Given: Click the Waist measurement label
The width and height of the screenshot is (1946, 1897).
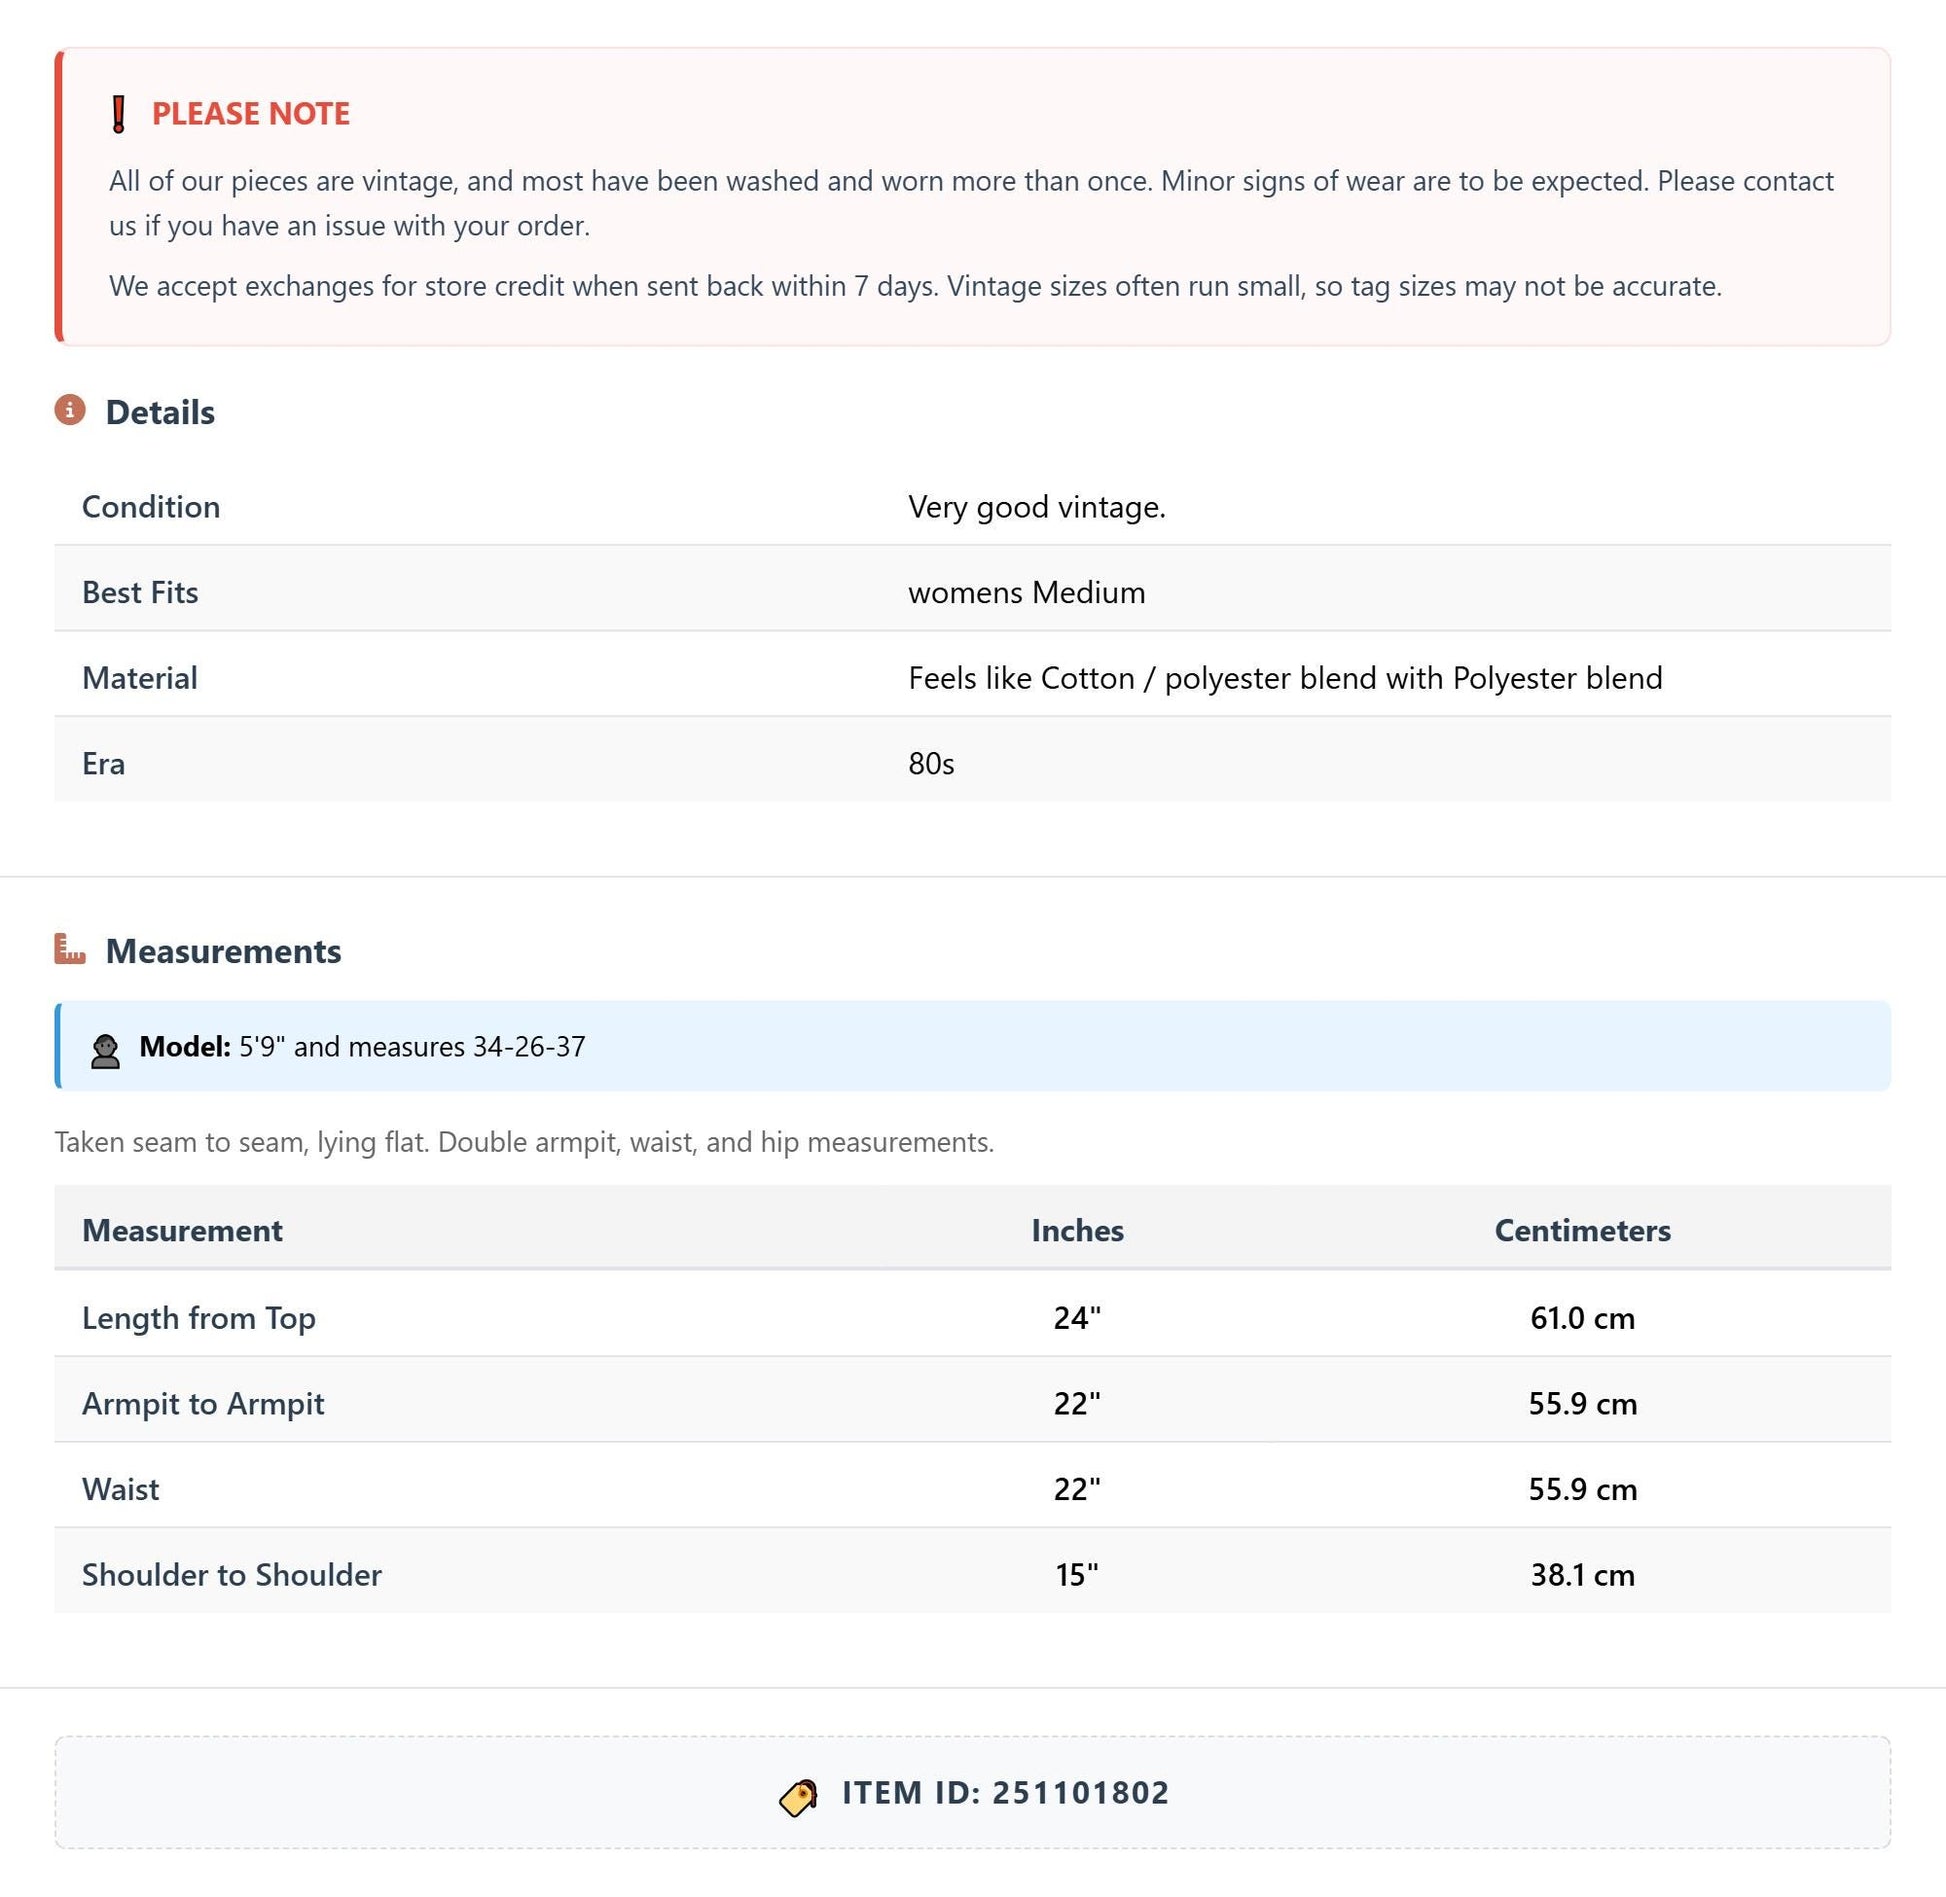Looking at the screenshot, I should click(120, 1489).
